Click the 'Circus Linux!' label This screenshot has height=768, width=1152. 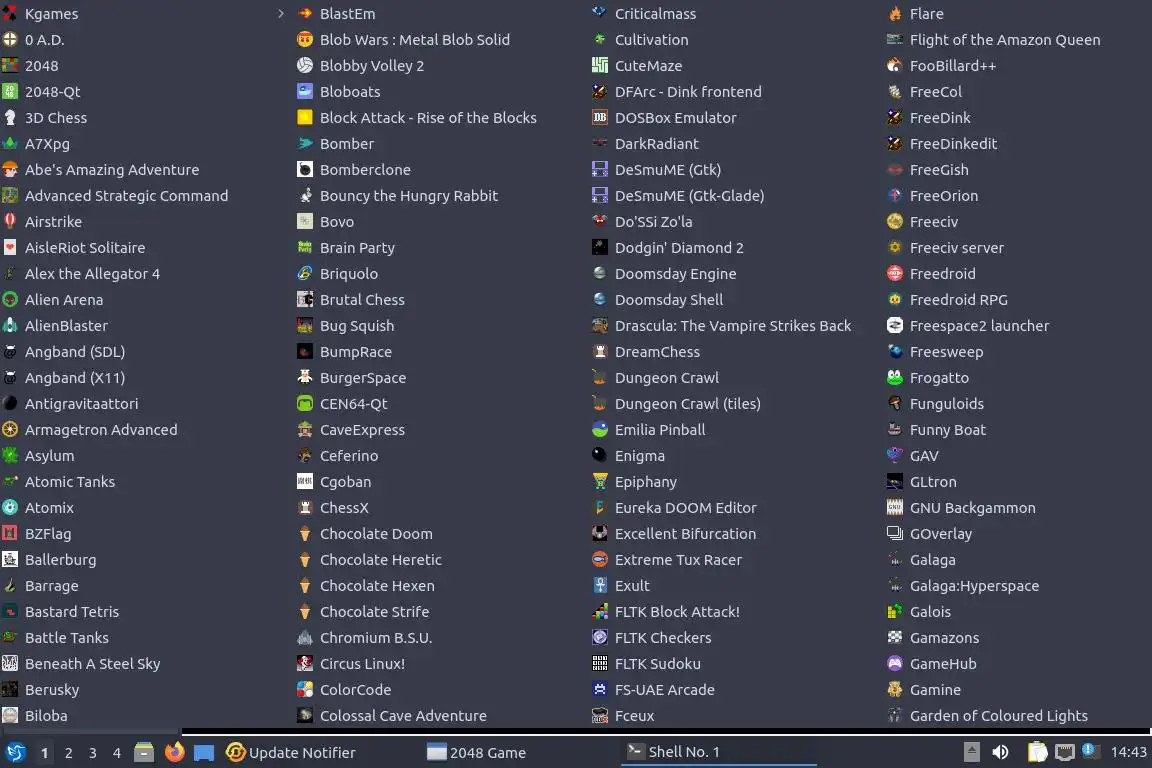(362, 664)
